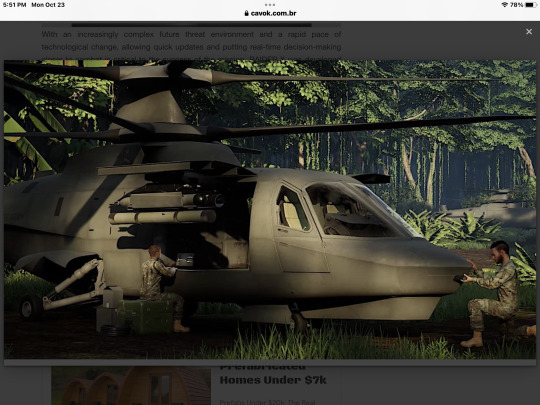Open the Safari three-dot multitasking menu
The image size is (540, 405).
[270, 5]
